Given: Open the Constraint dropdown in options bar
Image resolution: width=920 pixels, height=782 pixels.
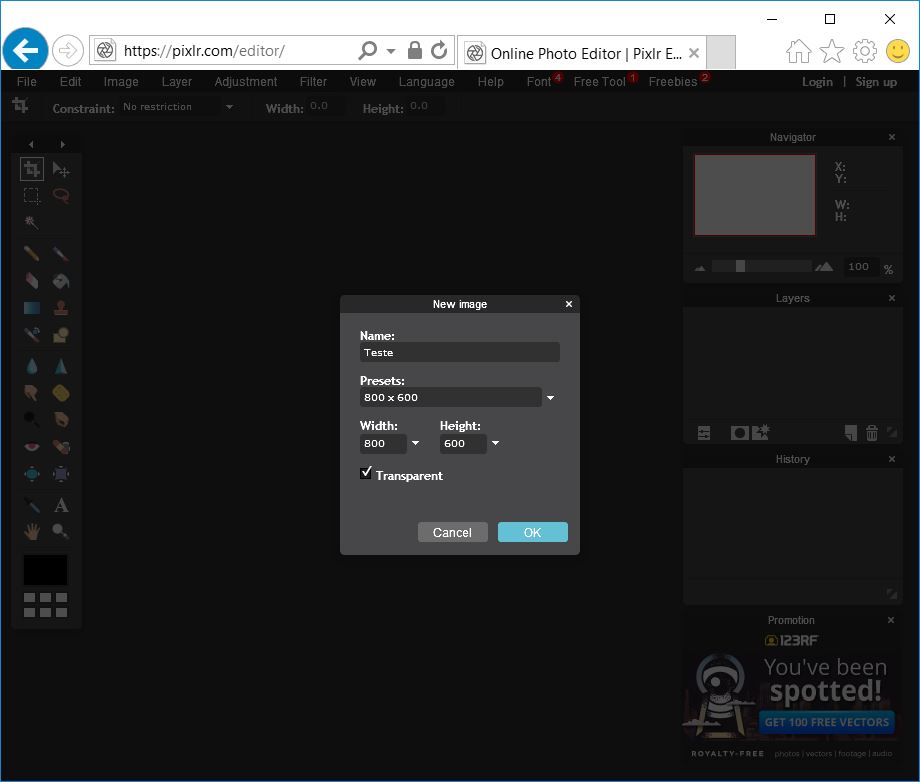Looking at the screenshot, I should [x=229, y=107].
